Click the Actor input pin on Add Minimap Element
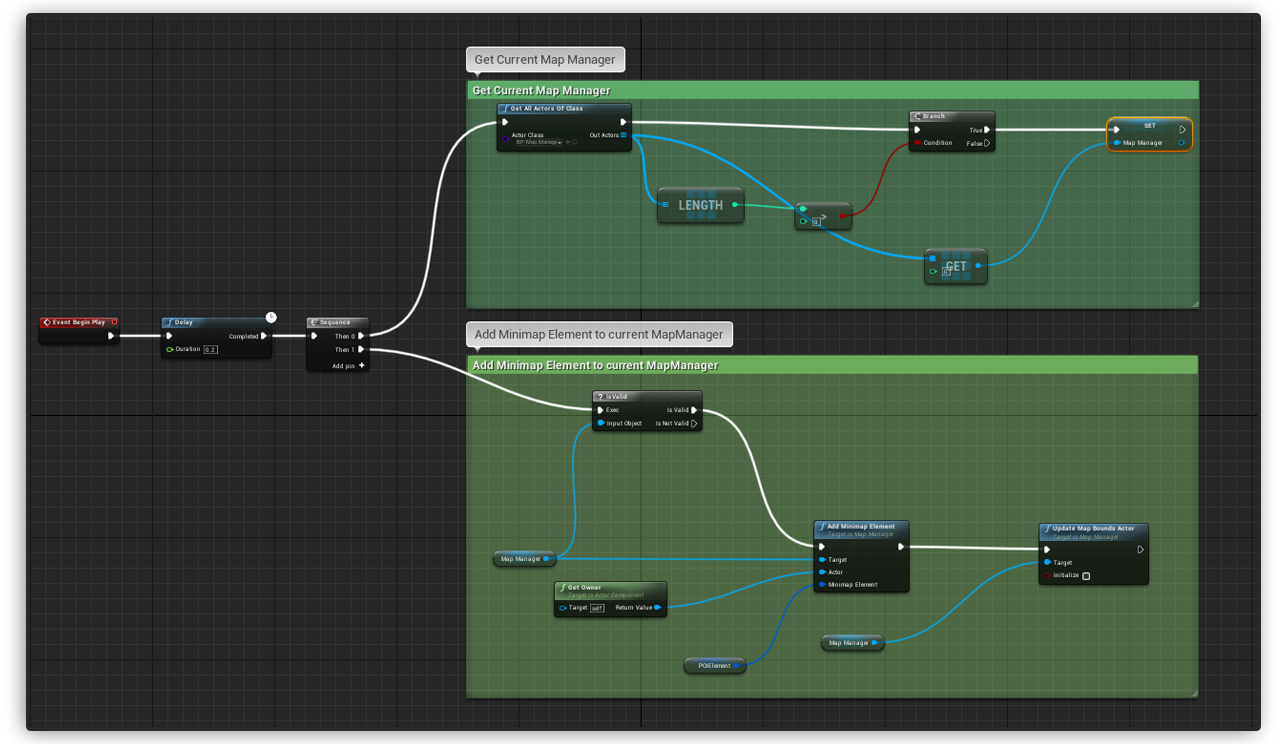Screen dimensions: 1286x744 click(x=822, y=572)
